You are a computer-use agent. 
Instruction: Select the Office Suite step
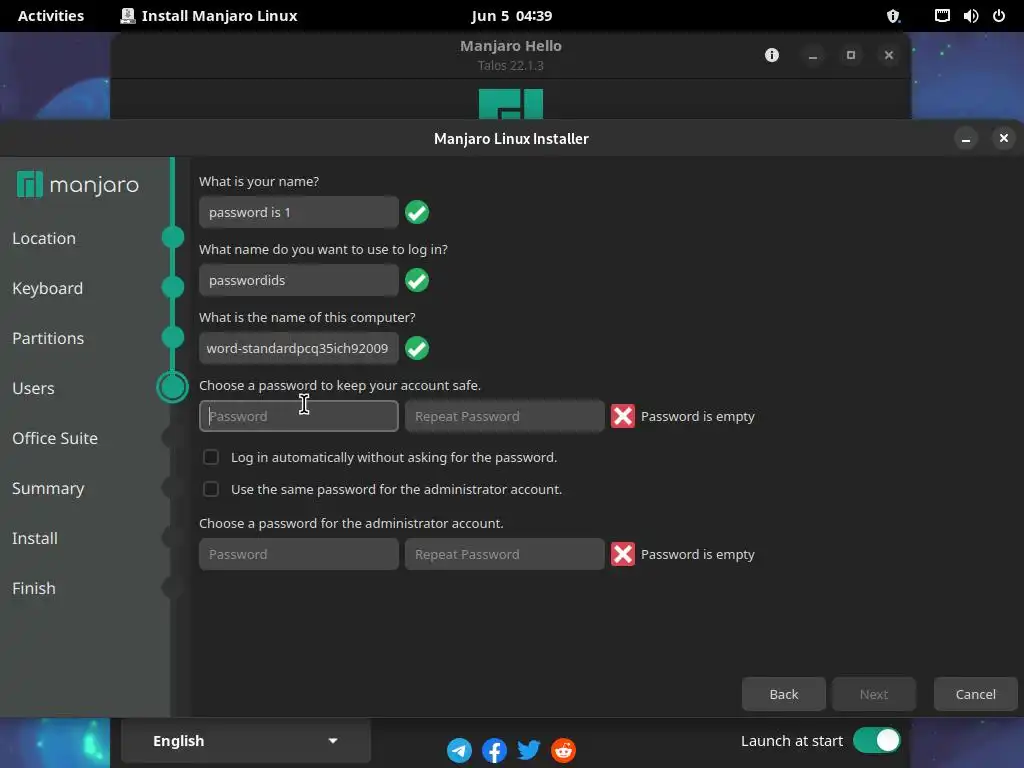point(55,438)
